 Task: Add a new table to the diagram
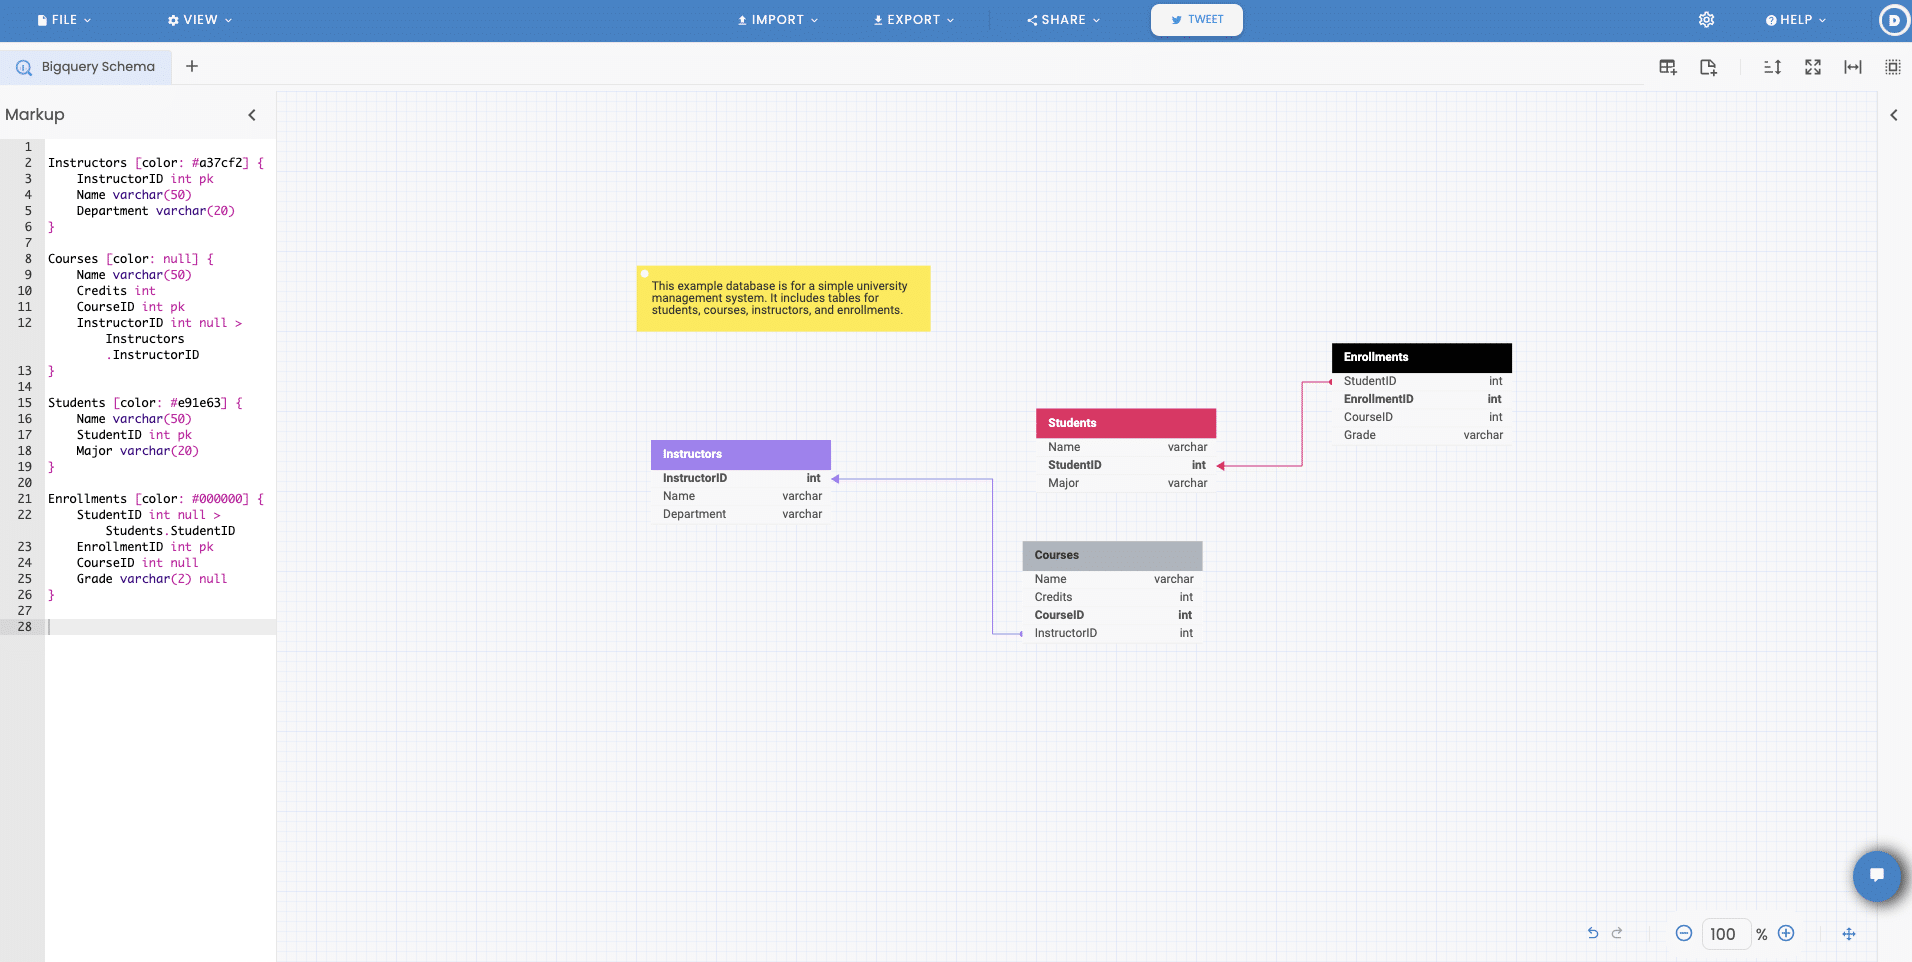coord(1670,66)
